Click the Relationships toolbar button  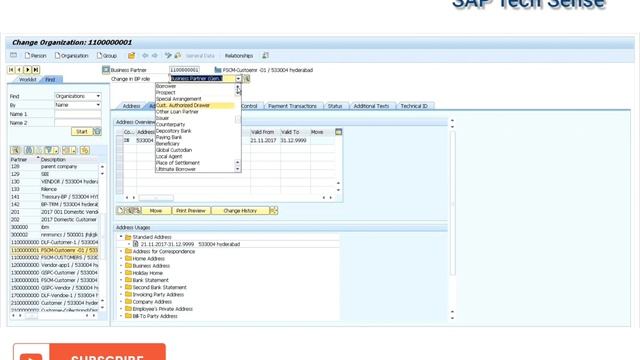tap(239, 56)
